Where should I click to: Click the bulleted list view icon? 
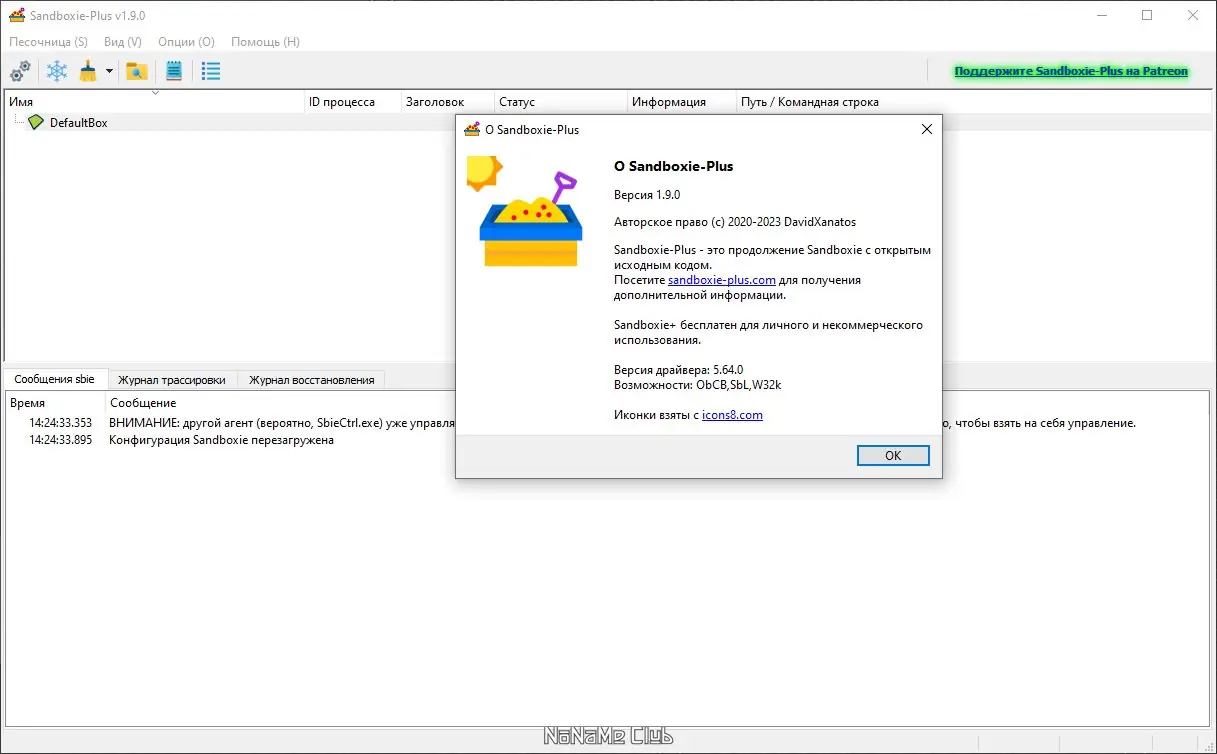(211, 71)
